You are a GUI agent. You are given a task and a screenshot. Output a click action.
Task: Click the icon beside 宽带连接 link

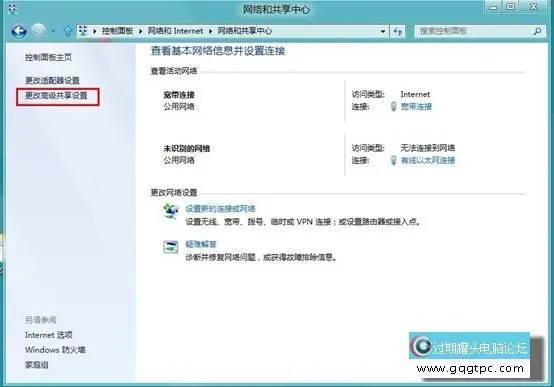393,106
